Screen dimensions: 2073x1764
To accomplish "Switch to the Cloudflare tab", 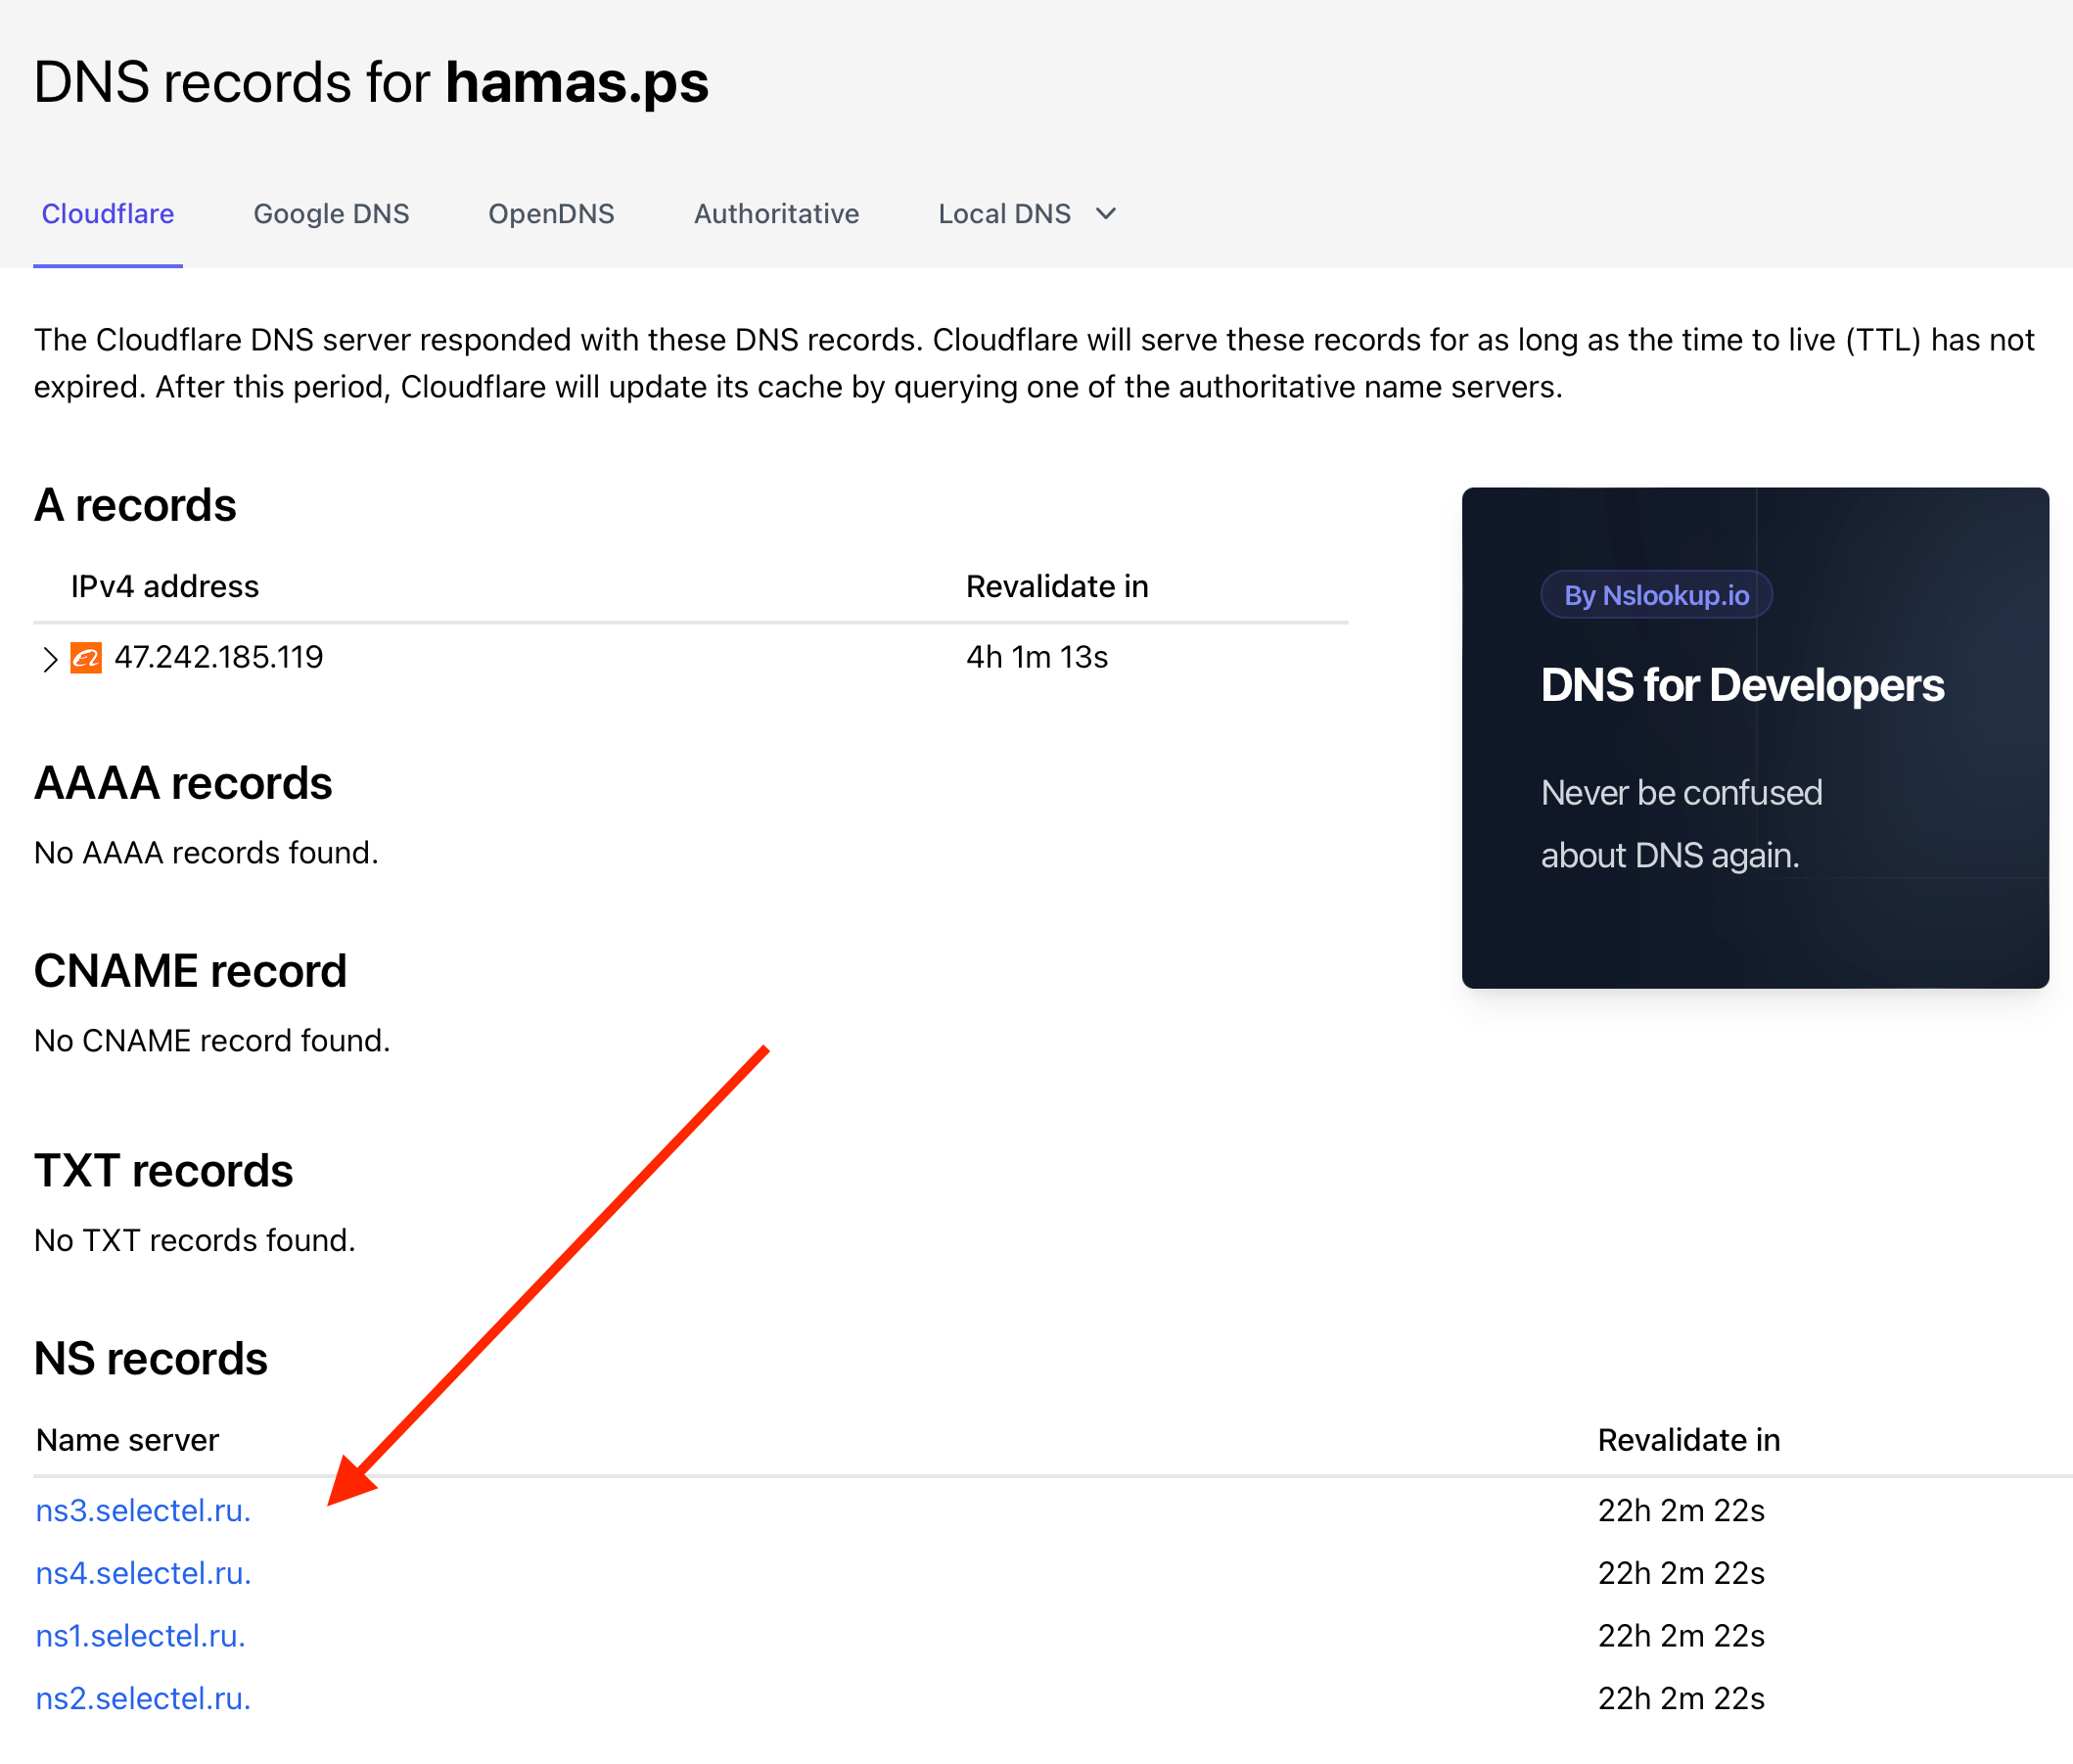I will coord(108,214).
